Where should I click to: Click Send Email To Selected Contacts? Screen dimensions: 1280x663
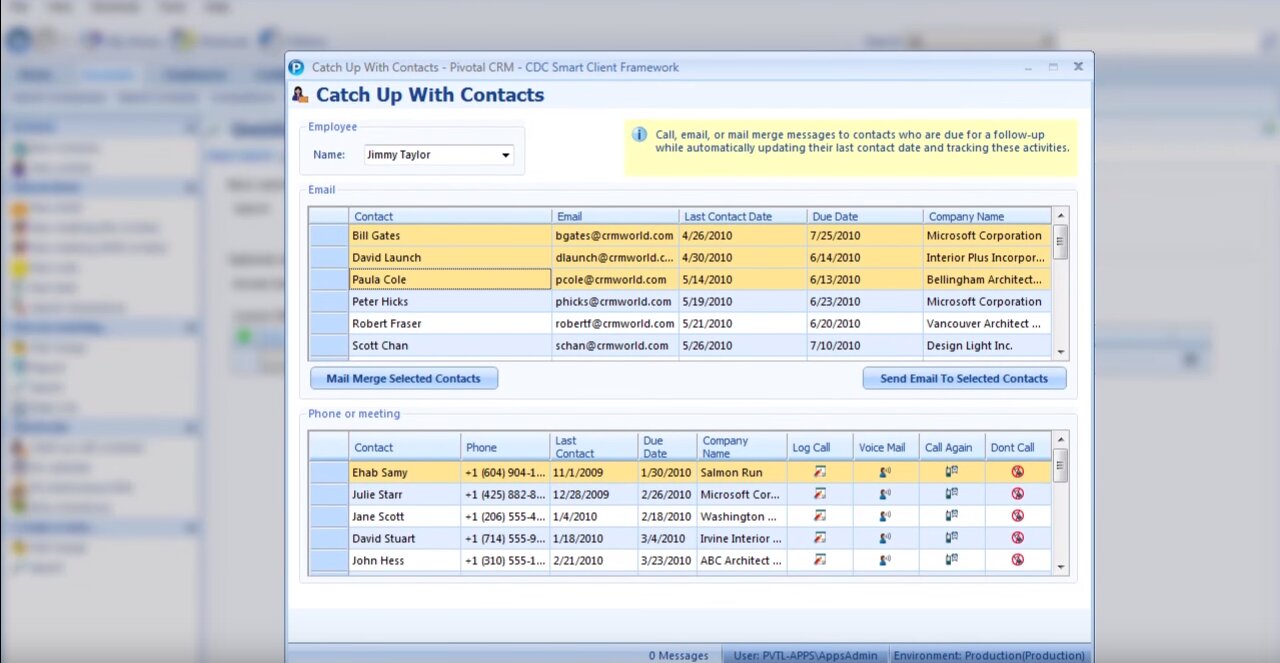(964, 379)
